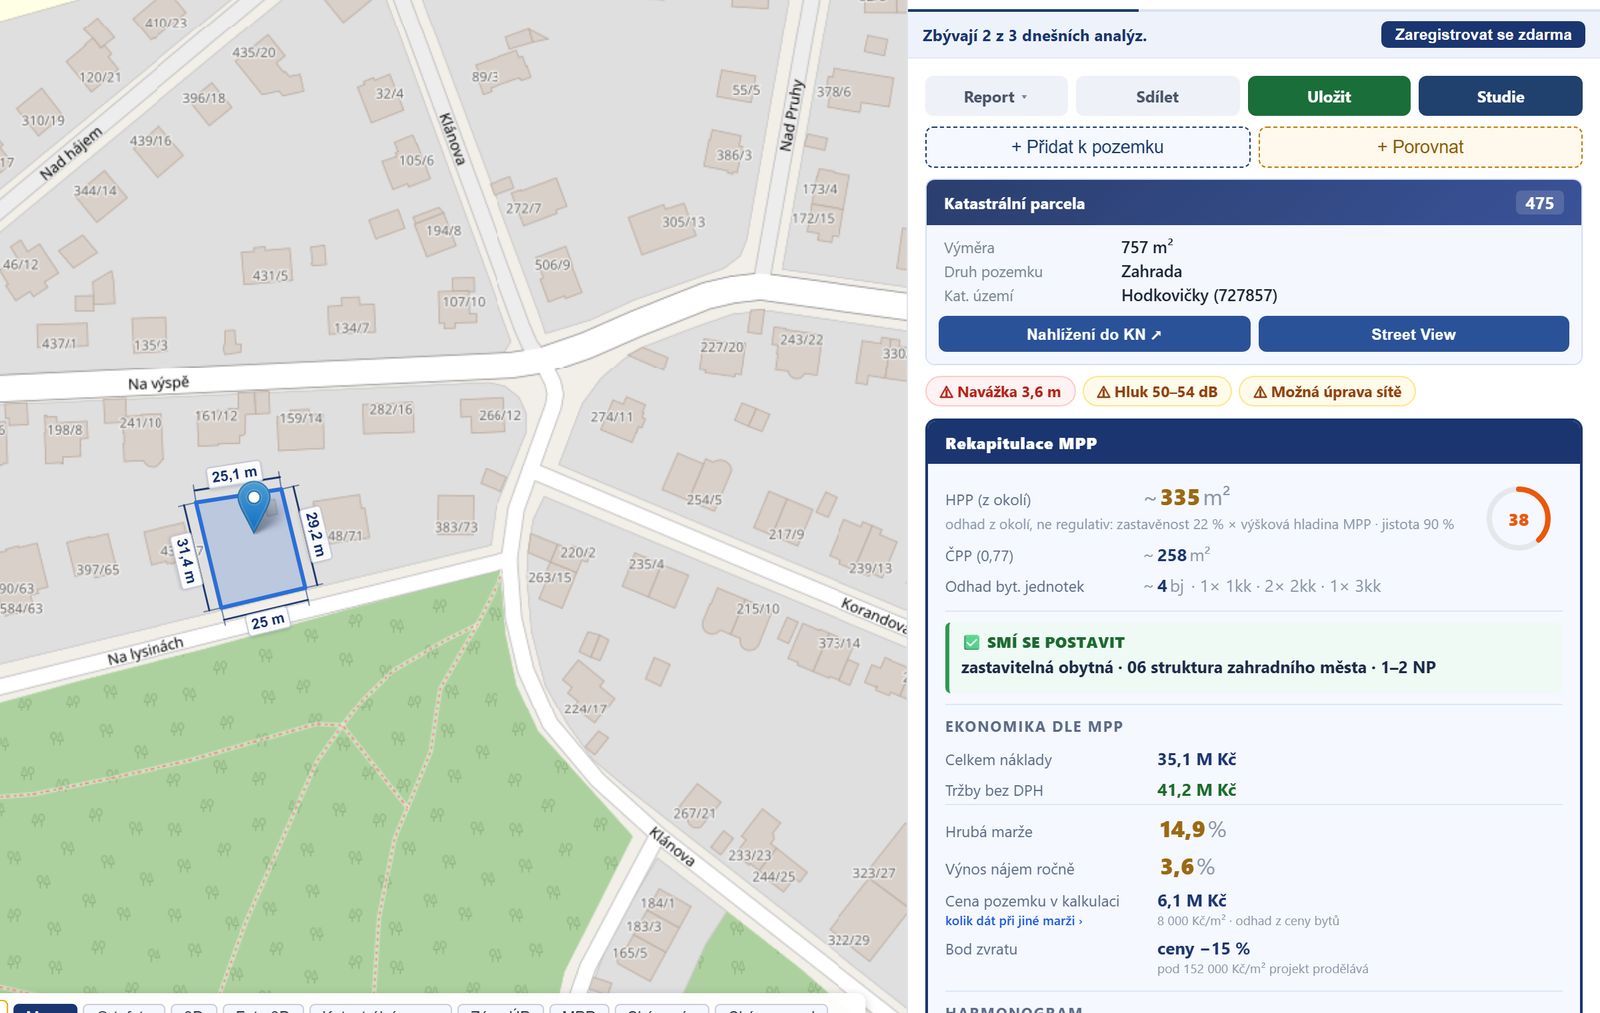Click the Hluk 50–54 dB warning badge
Screen dimensions: 1600x1013
click(1157, 392)
